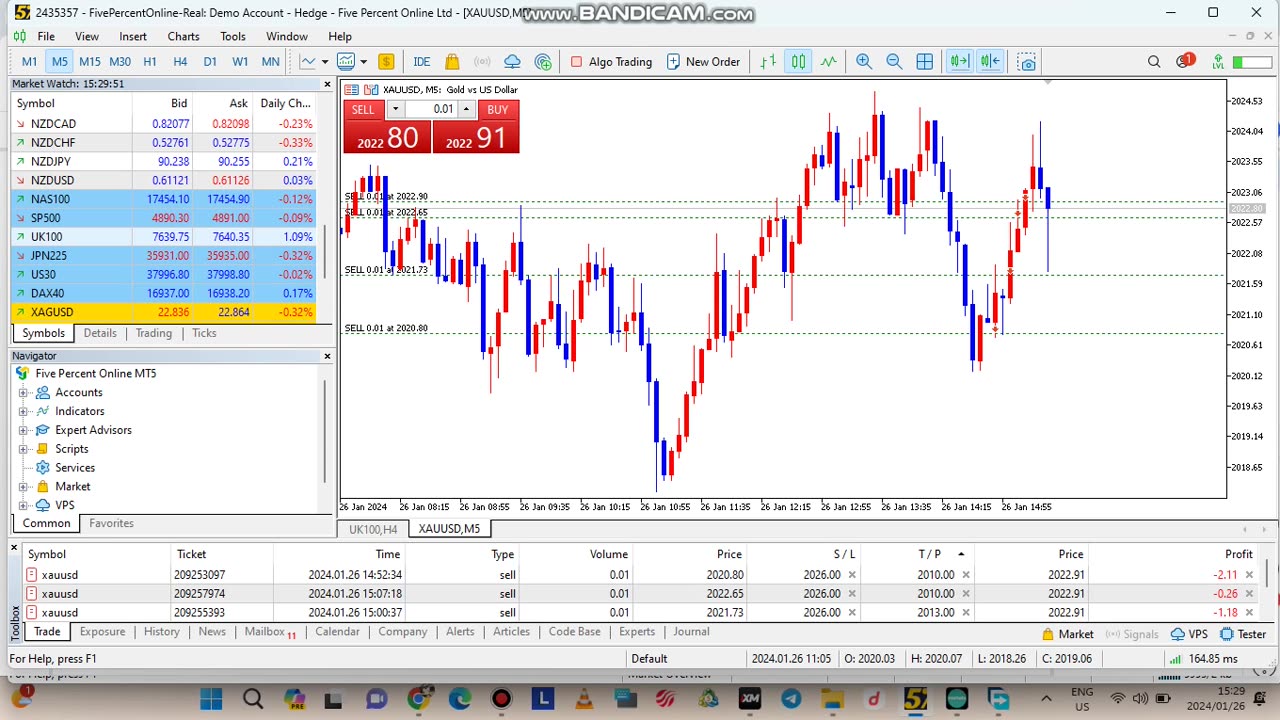Expand the Market tree node

click(x=23, y=487)
